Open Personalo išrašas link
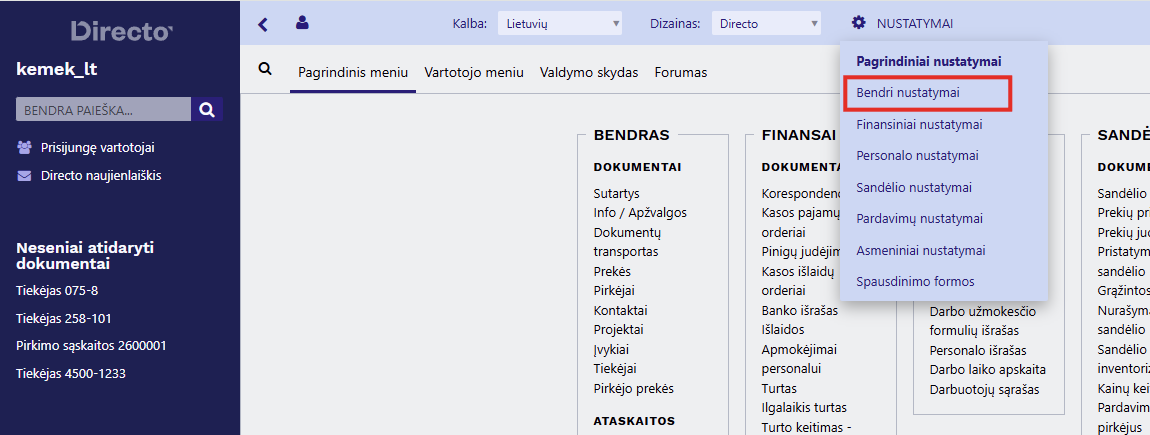The image size is (1150, 435). tap(978, 350)
